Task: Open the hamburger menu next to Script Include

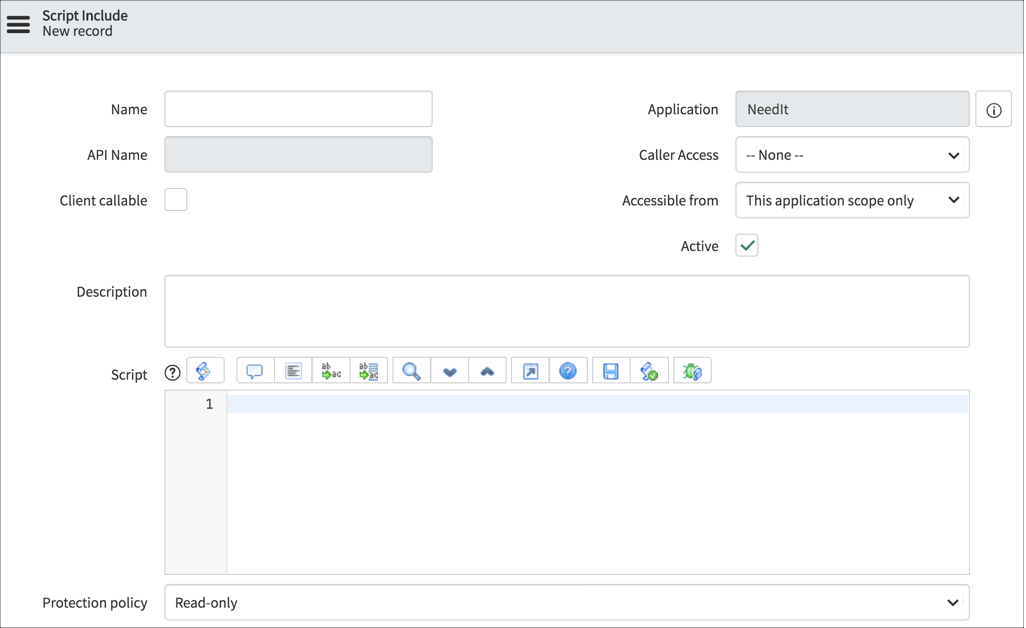Action: (19, 23)
